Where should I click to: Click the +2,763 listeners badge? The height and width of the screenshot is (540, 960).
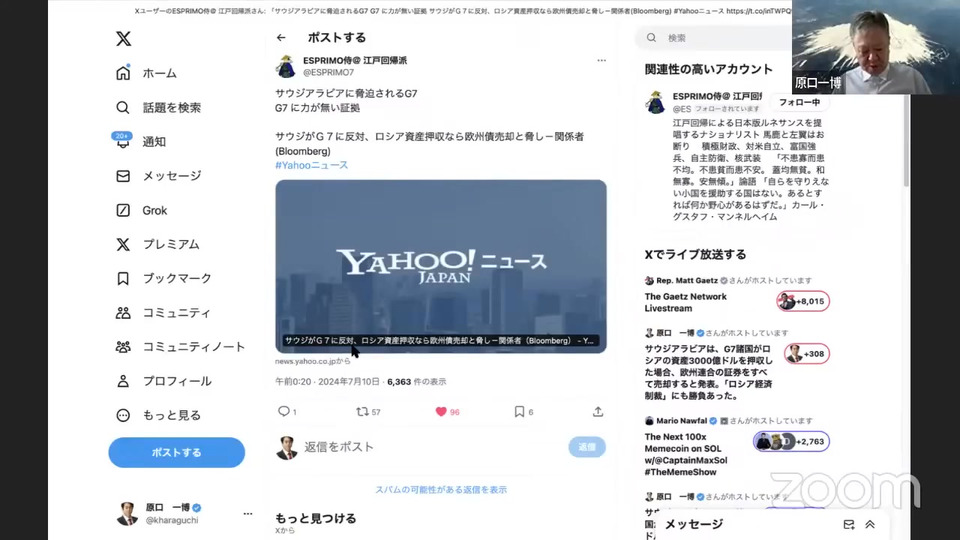pos(791,441)
